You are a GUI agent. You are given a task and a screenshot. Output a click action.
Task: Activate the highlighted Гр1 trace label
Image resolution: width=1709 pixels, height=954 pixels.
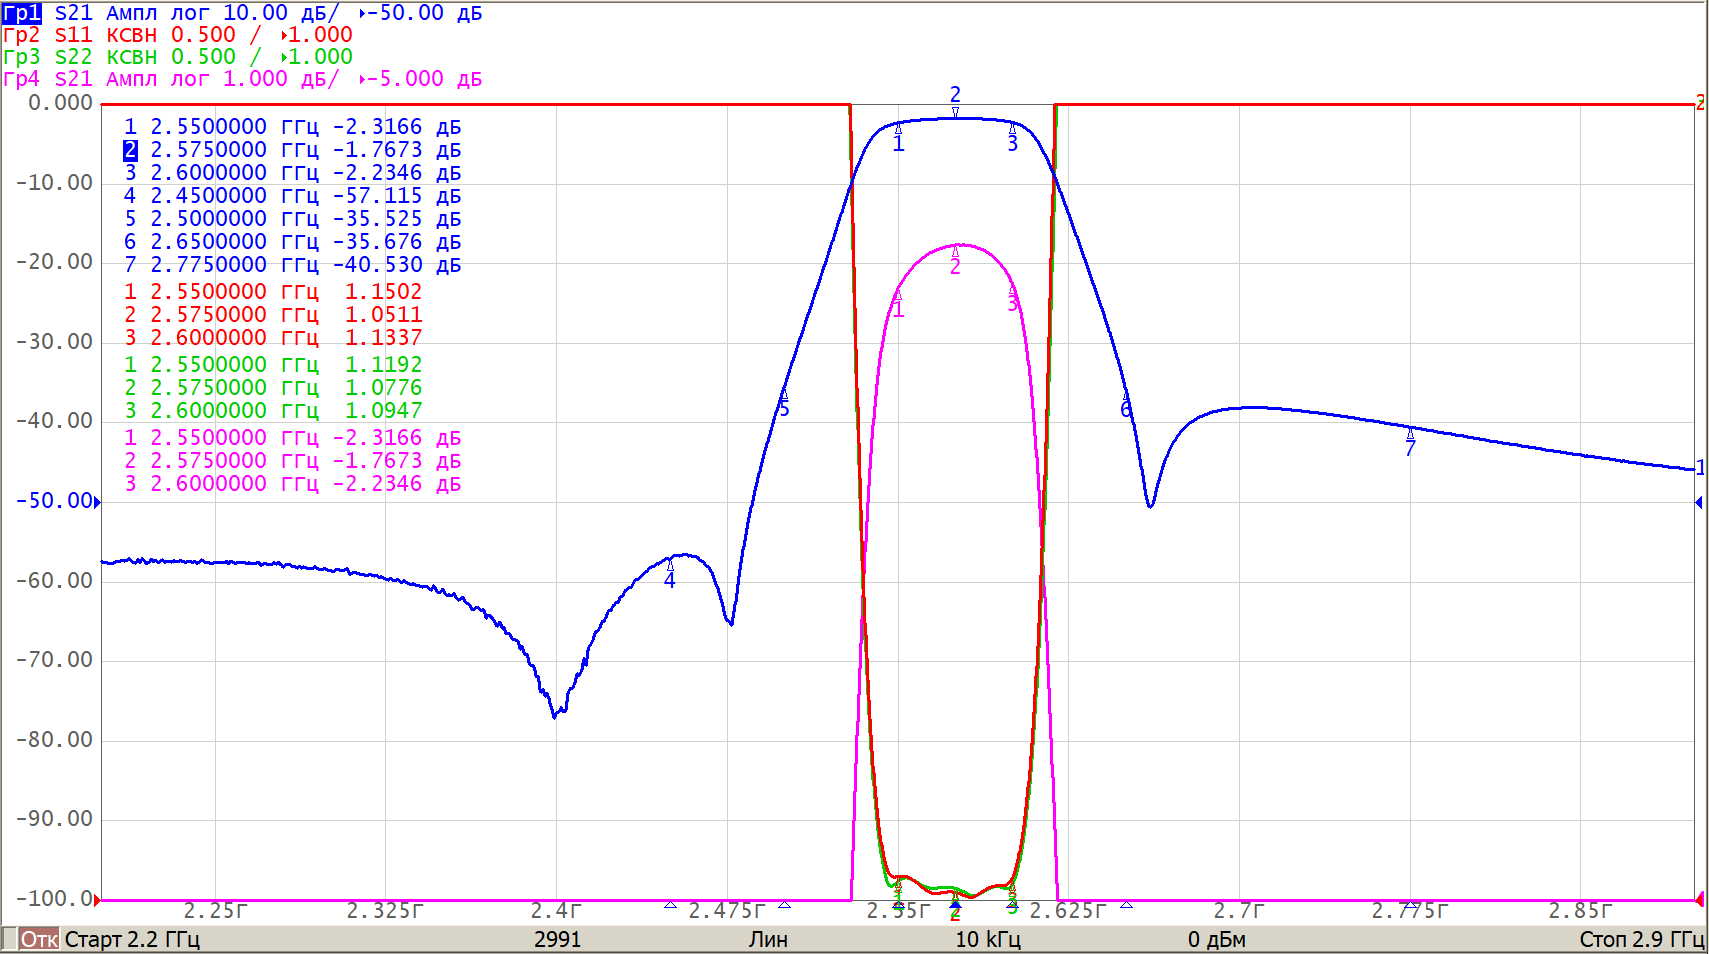(x=22, y=13)
